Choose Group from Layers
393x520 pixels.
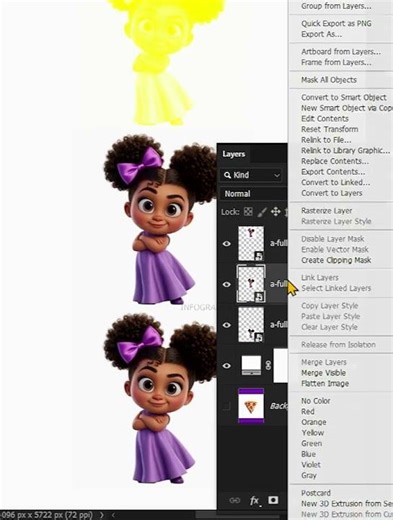pyautogui.click(x=336, y=6)
